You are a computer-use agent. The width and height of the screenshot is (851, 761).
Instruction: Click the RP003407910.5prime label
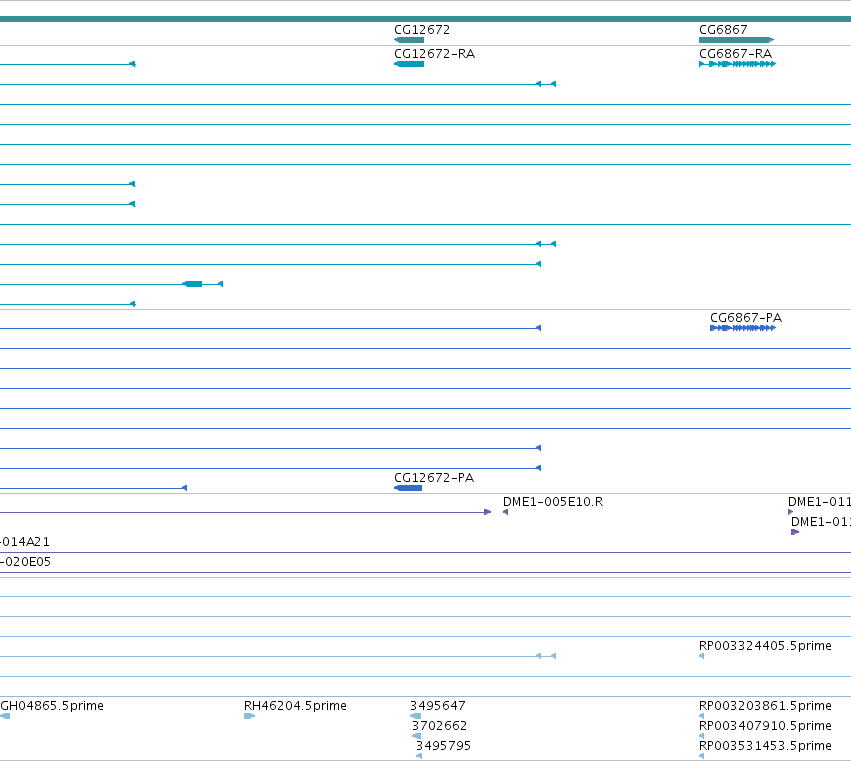[x=765, y=726]
